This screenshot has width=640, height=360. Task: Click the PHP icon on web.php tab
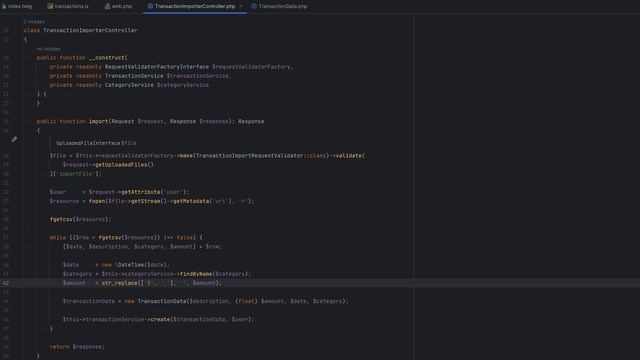(x=107, y=6)
